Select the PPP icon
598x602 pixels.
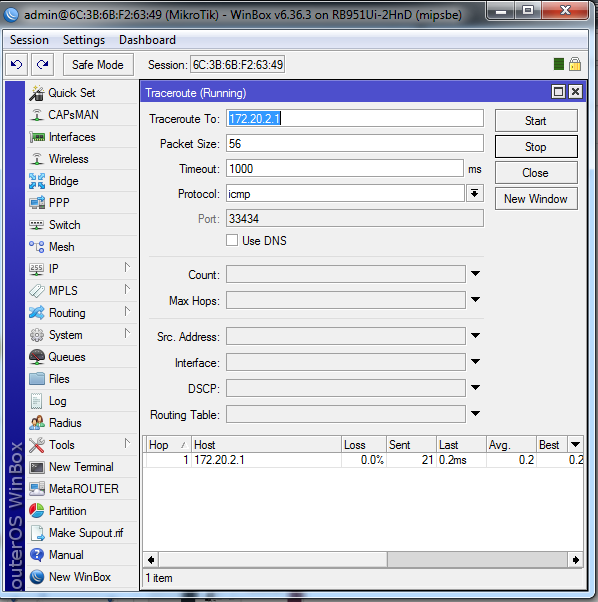(x=37, y=203)
